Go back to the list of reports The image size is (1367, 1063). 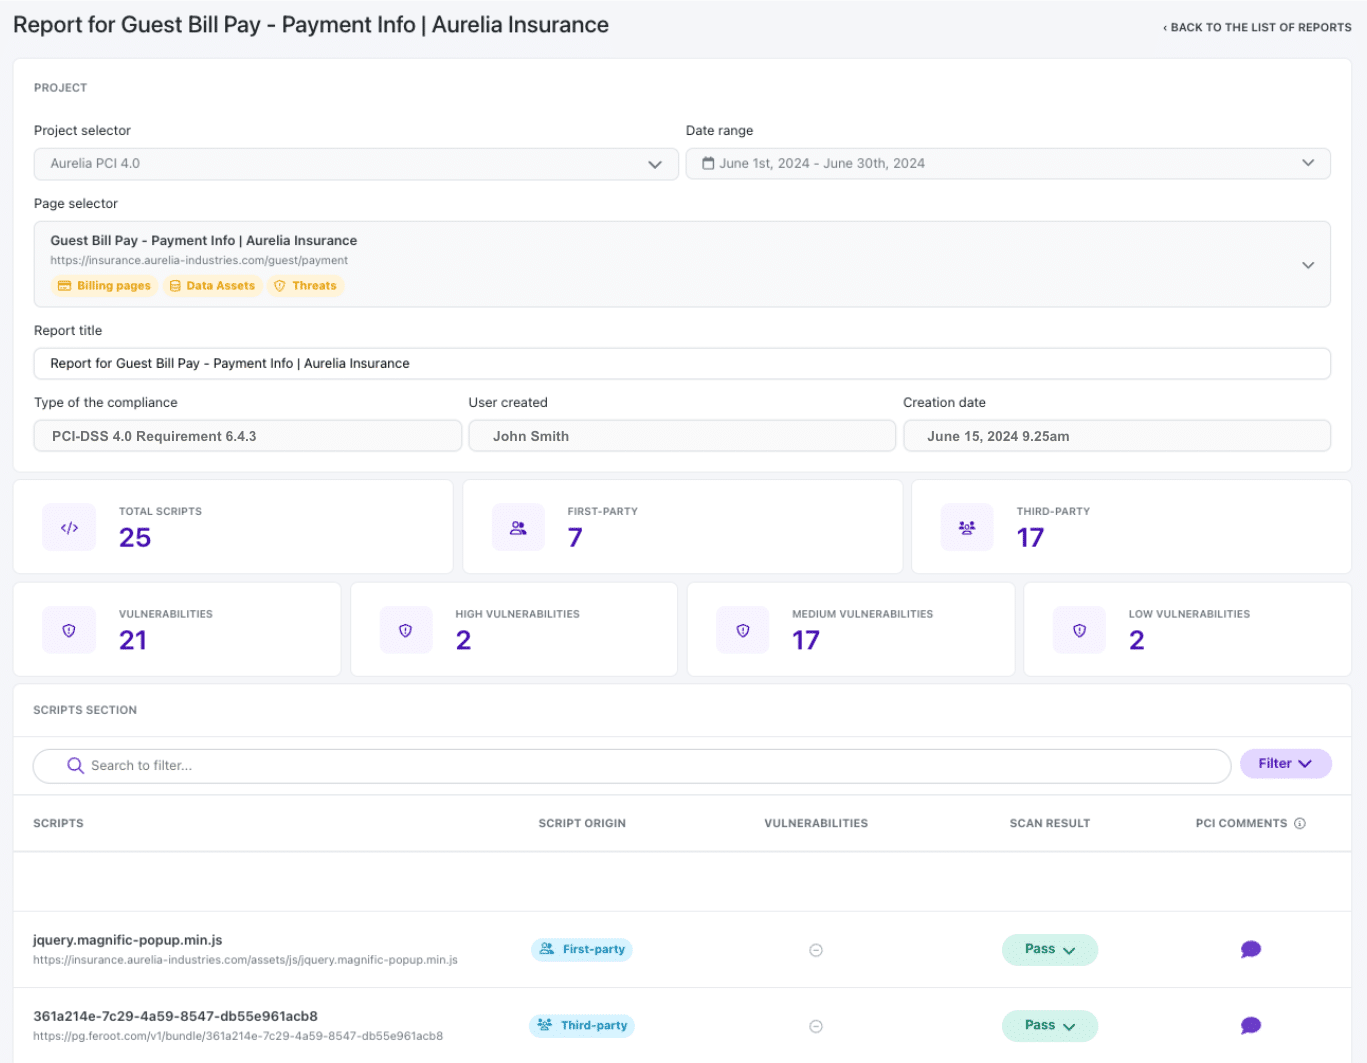(x=1257, y=28)
